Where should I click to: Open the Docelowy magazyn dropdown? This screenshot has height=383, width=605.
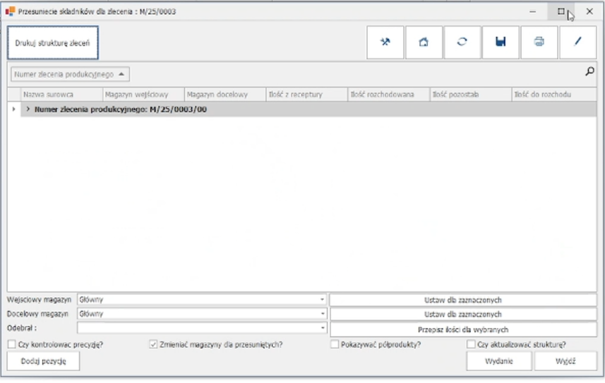coord(322,314)
